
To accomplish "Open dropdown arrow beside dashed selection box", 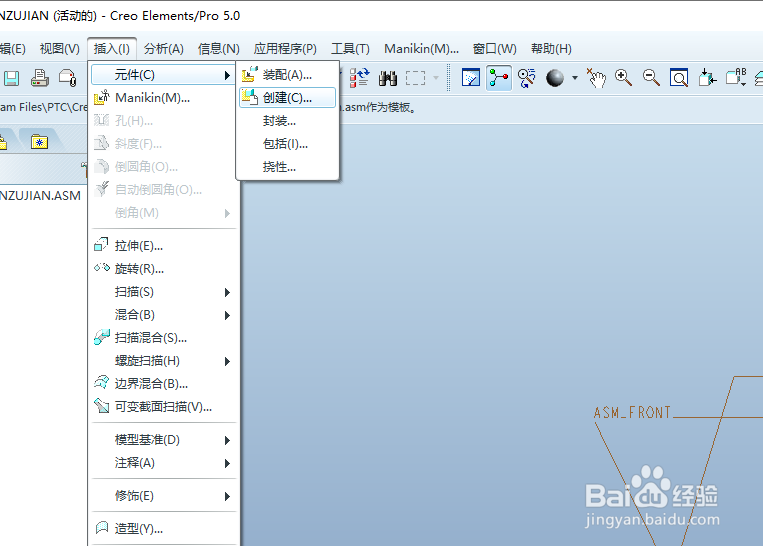I will click(x=436, y=78).
